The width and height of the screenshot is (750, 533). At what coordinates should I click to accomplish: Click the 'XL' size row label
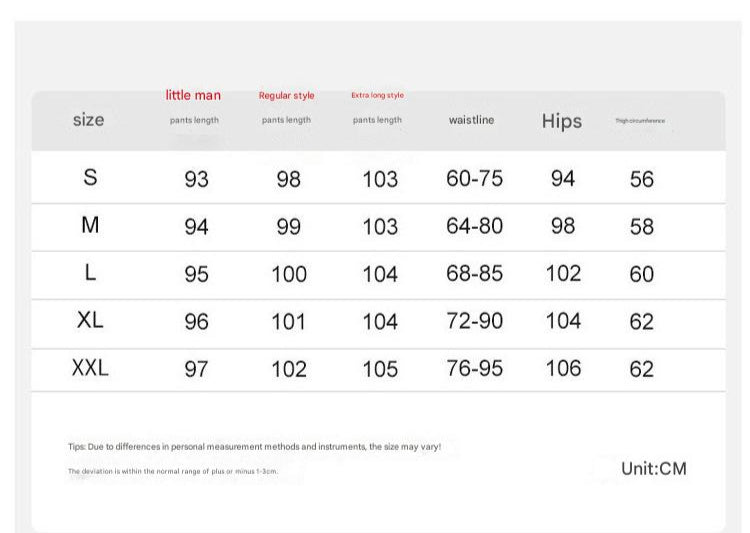tap(90, 320)
